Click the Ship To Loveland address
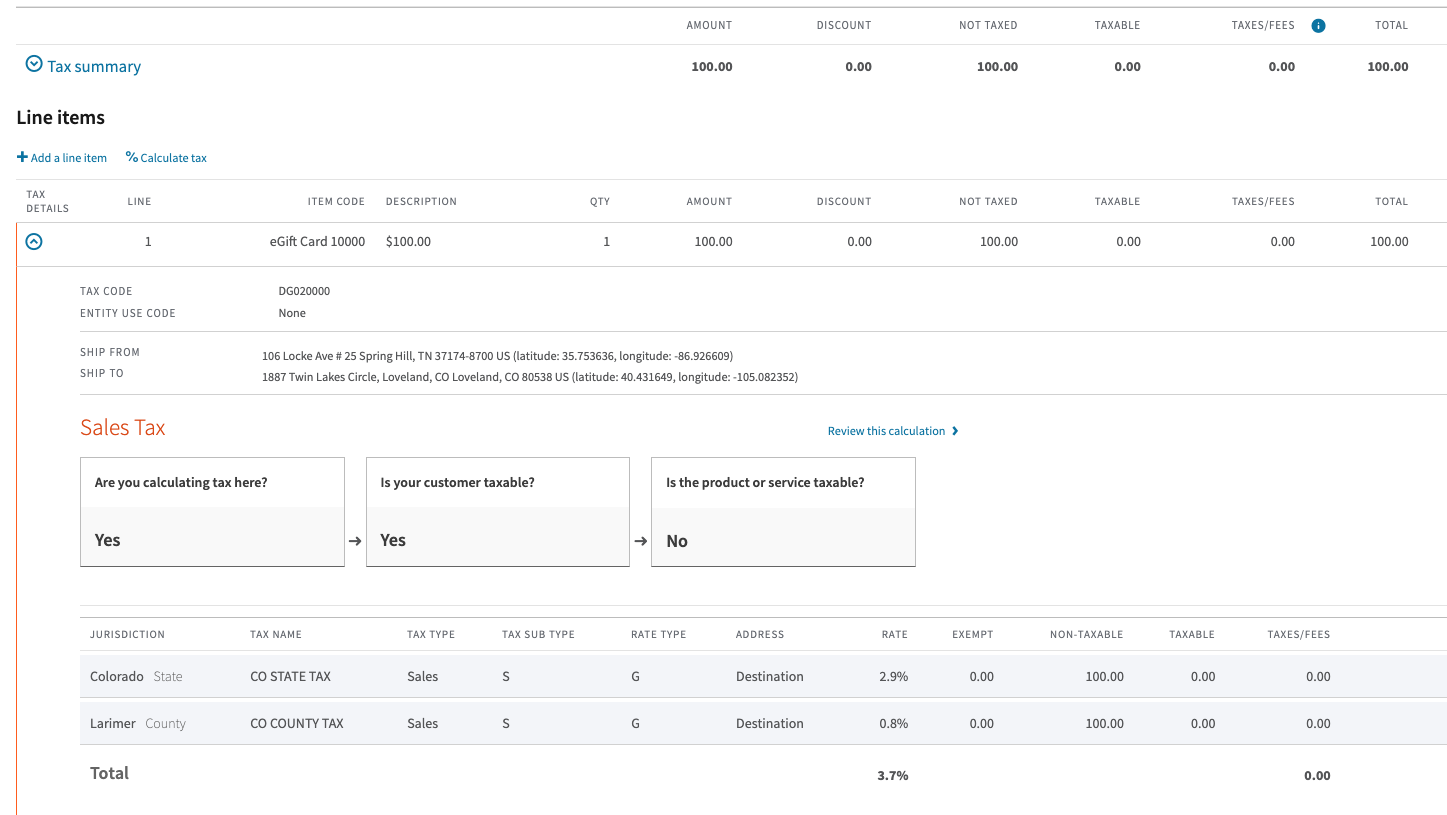Image resolution: width=1447 pixels, height=815 pixels. 529,377
